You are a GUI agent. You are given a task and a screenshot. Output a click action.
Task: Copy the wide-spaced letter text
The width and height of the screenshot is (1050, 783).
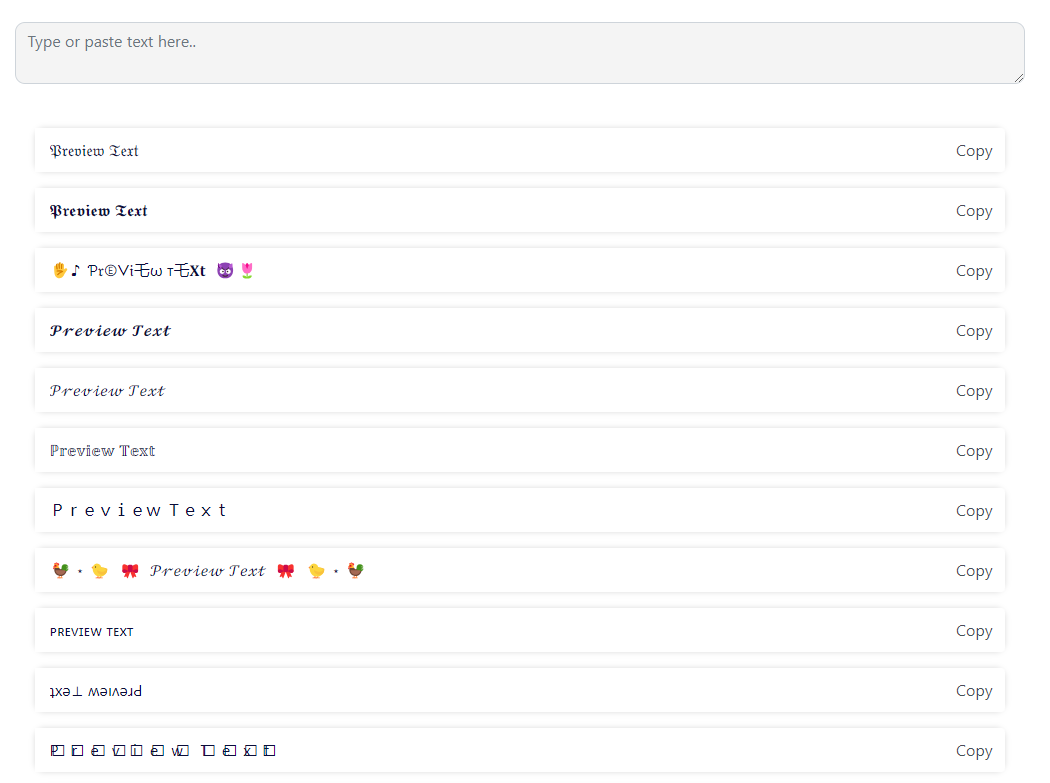click(x=973, y=510)
